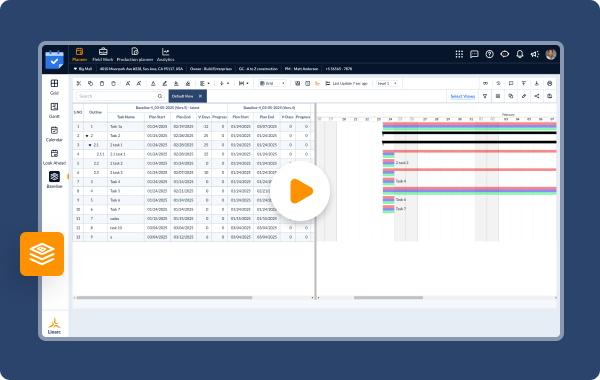Collapse outline row 2
The width and height of the screenshot is (600, 380).
pos(87,136)
